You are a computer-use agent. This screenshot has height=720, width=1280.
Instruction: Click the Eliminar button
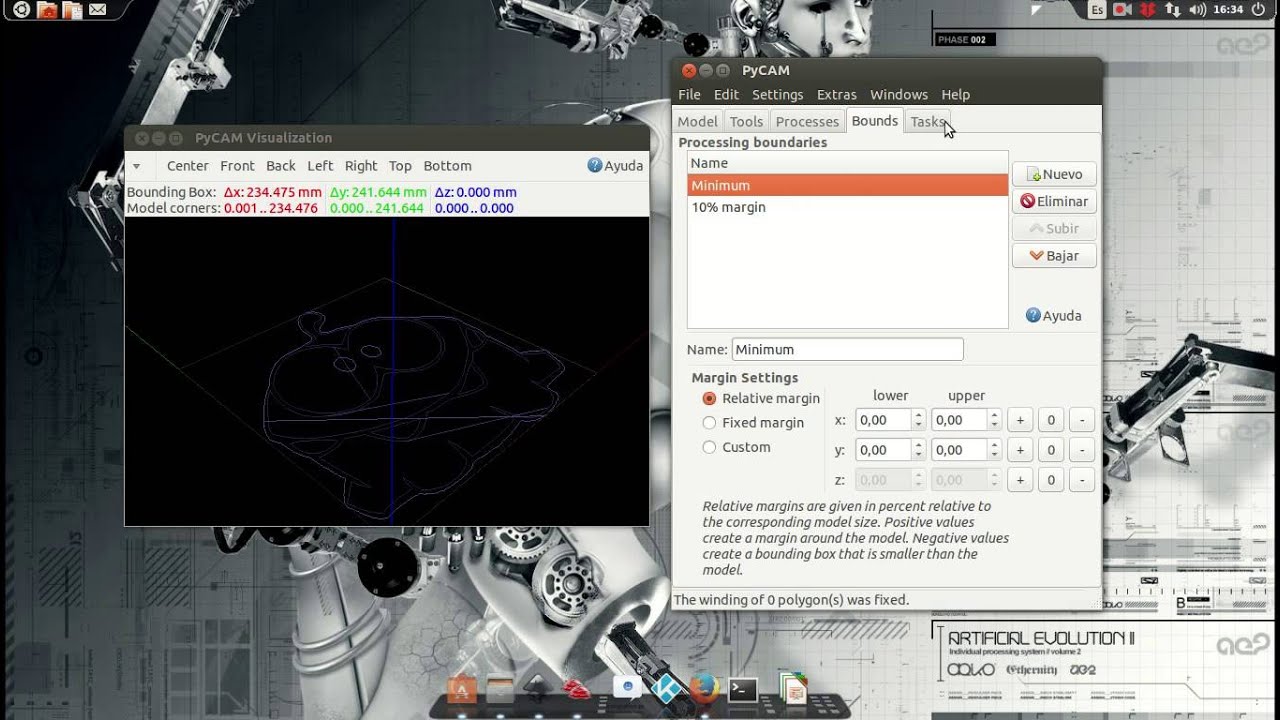(x=1054, y=201)
